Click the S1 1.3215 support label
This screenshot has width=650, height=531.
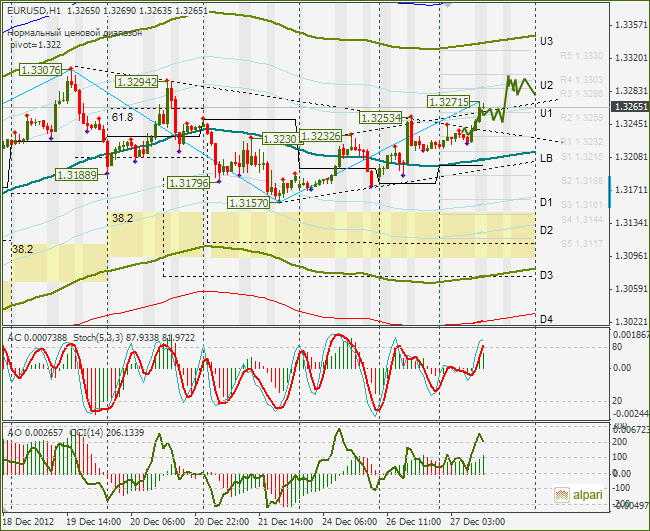pyautogui.click(x=582, y=157)
